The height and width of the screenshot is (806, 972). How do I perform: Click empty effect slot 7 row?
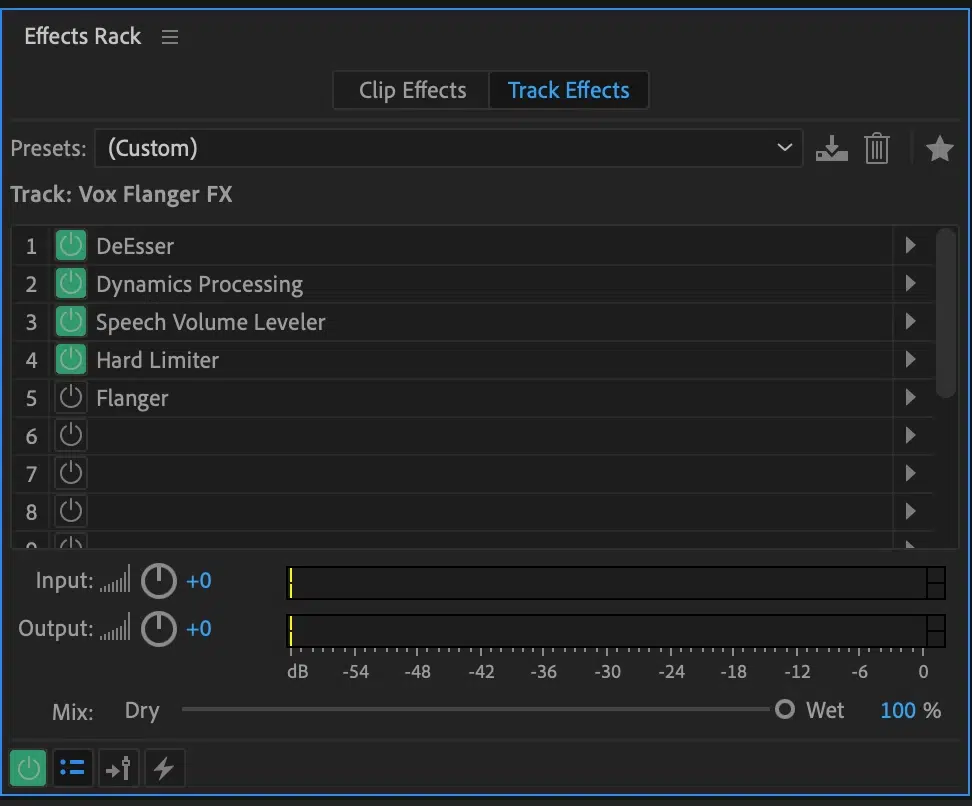472,474
